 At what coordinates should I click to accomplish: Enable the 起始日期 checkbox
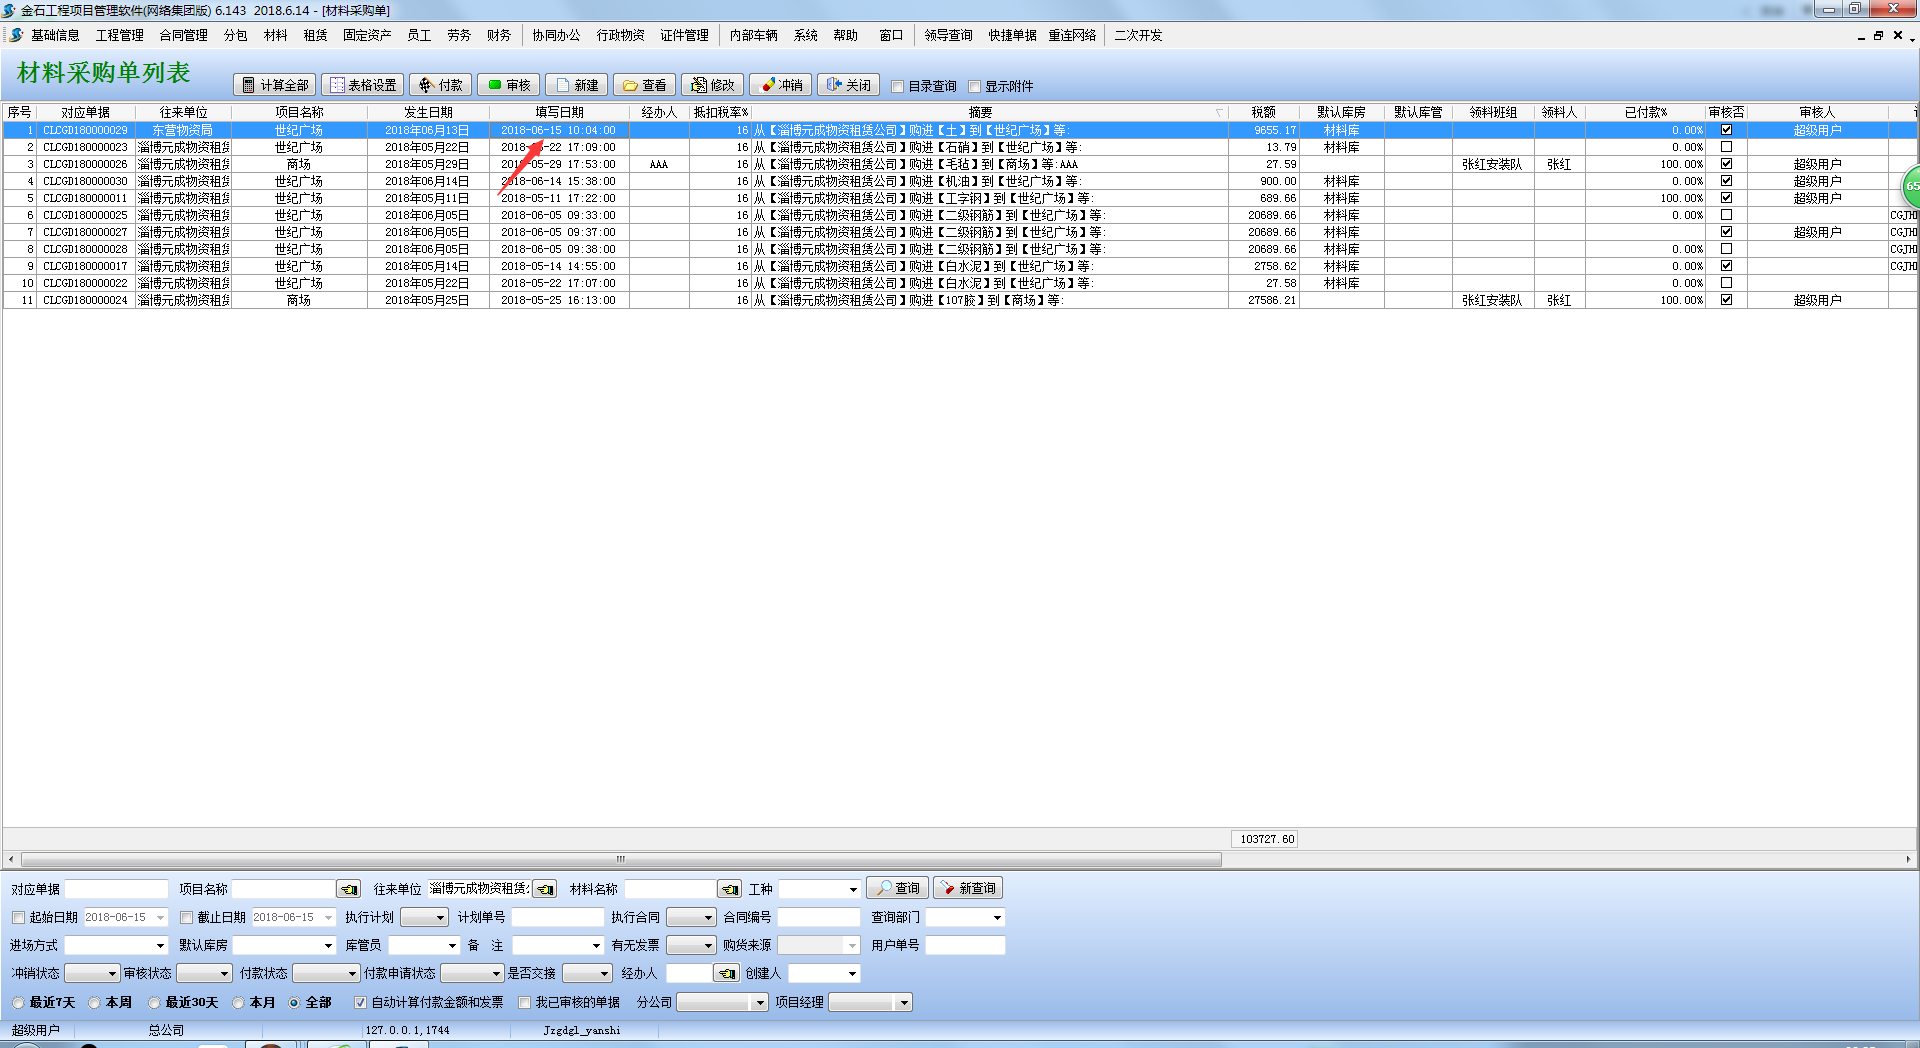pyautogui.click(x=18, y=917)
